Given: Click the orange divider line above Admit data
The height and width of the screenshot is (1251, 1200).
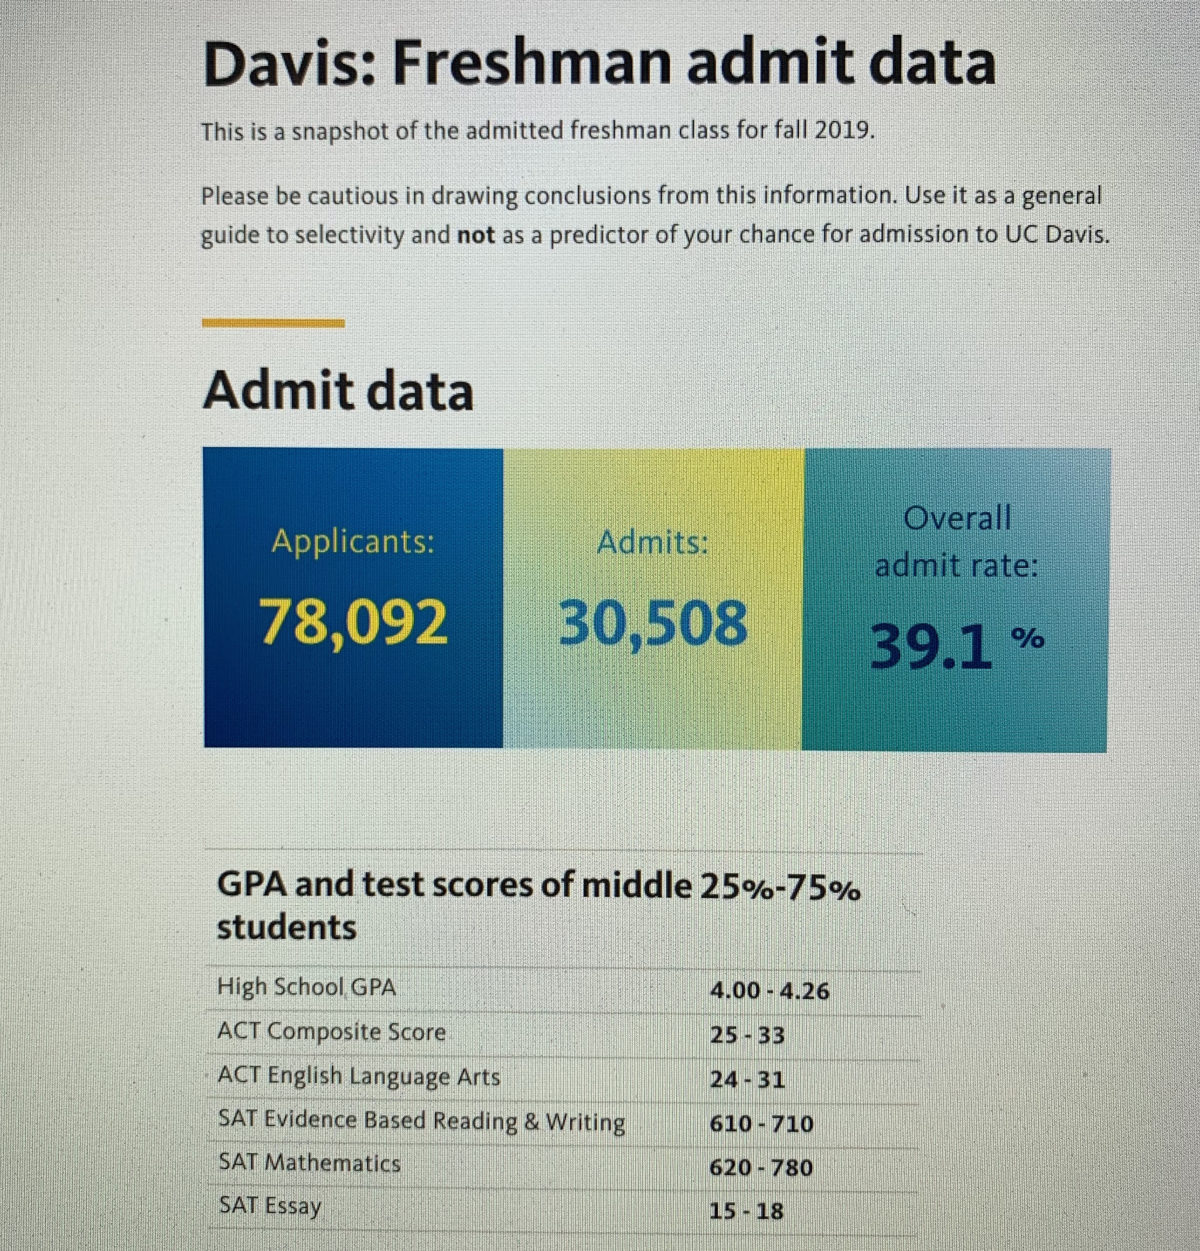Looking at the screenshot, I should coord(273,323).
